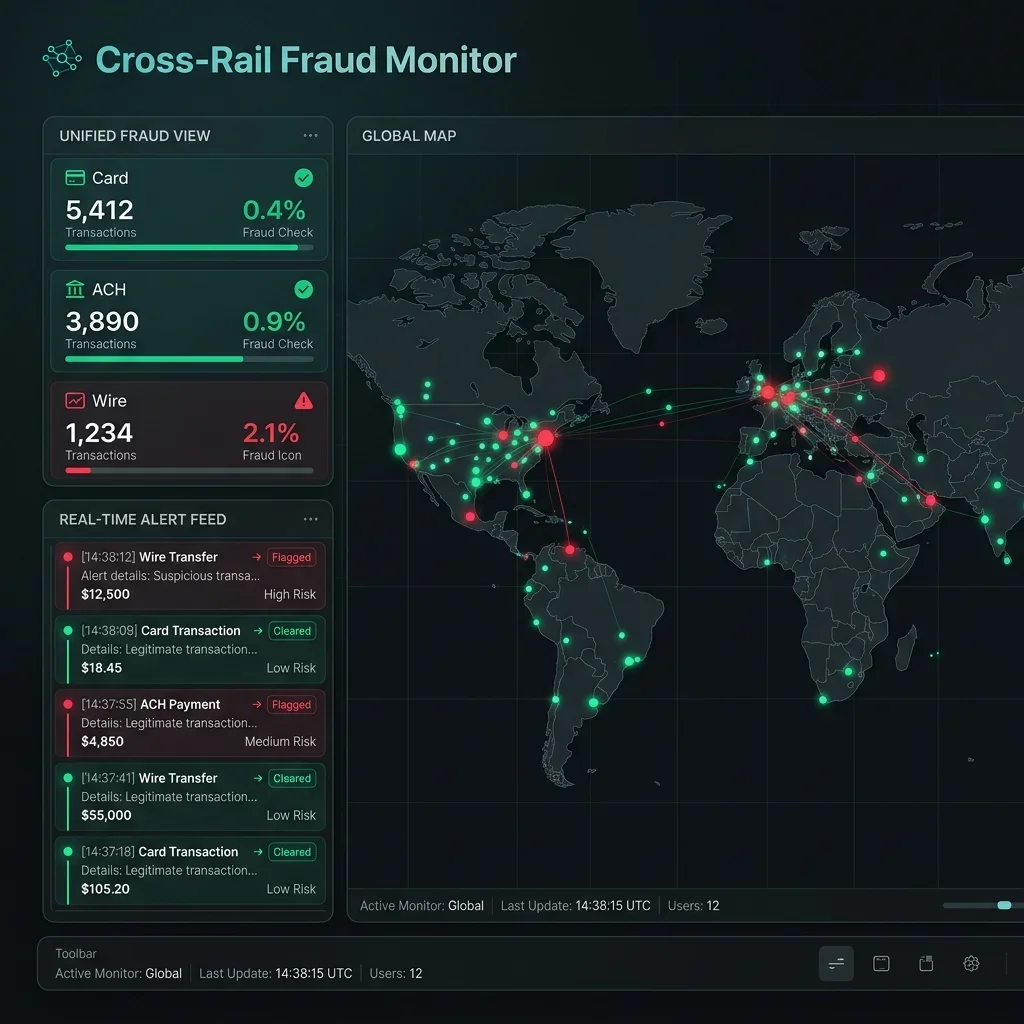Click the arrow icon on ACH Payment alert
Viewport: 1024px width, 1024px height.
click(257, 705)
